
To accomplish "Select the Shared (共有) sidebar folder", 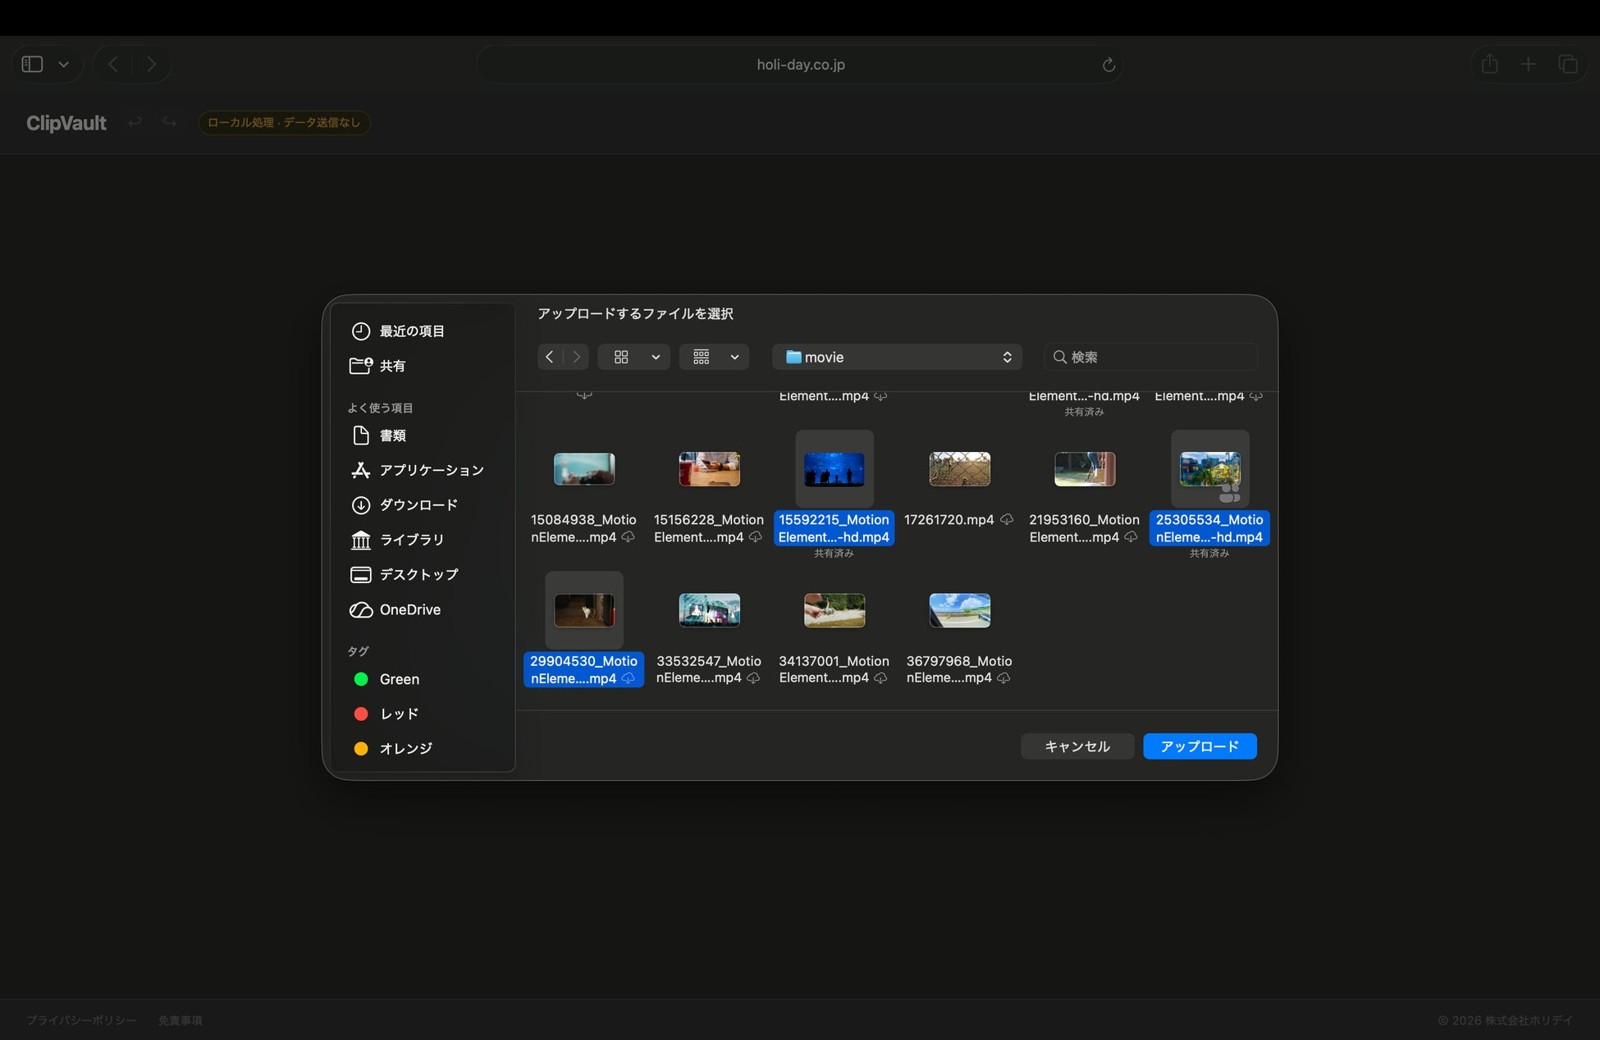I will (x=378, y=366).
